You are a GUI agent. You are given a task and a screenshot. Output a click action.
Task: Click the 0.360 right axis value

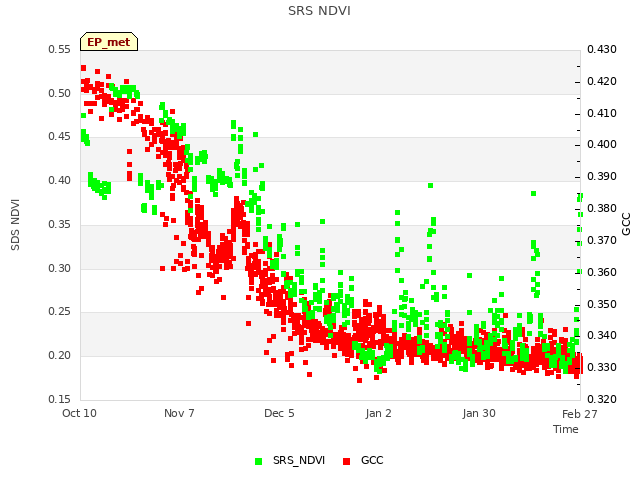pos(602,272)
